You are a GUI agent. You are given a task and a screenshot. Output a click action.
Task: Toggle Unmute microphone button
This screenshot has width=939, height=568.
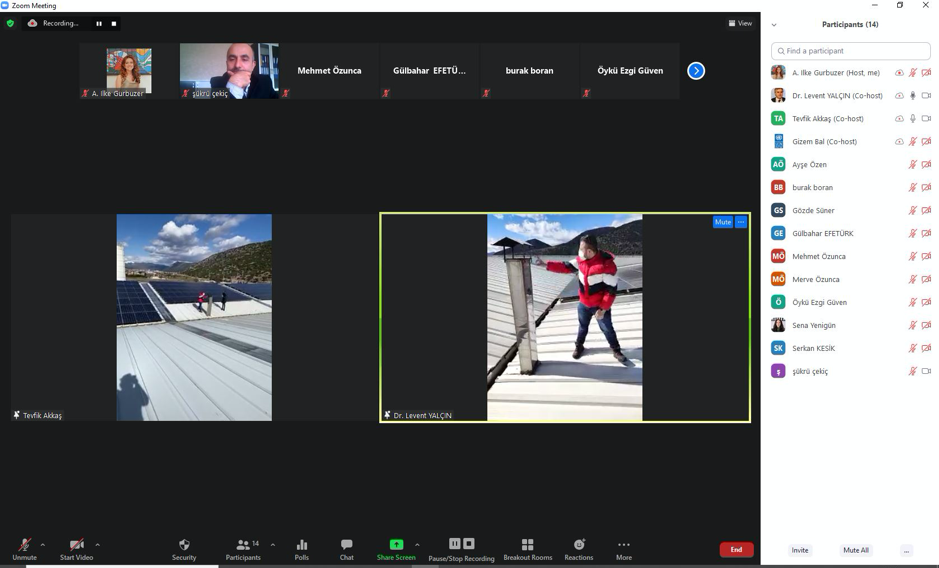click(24, 545)
